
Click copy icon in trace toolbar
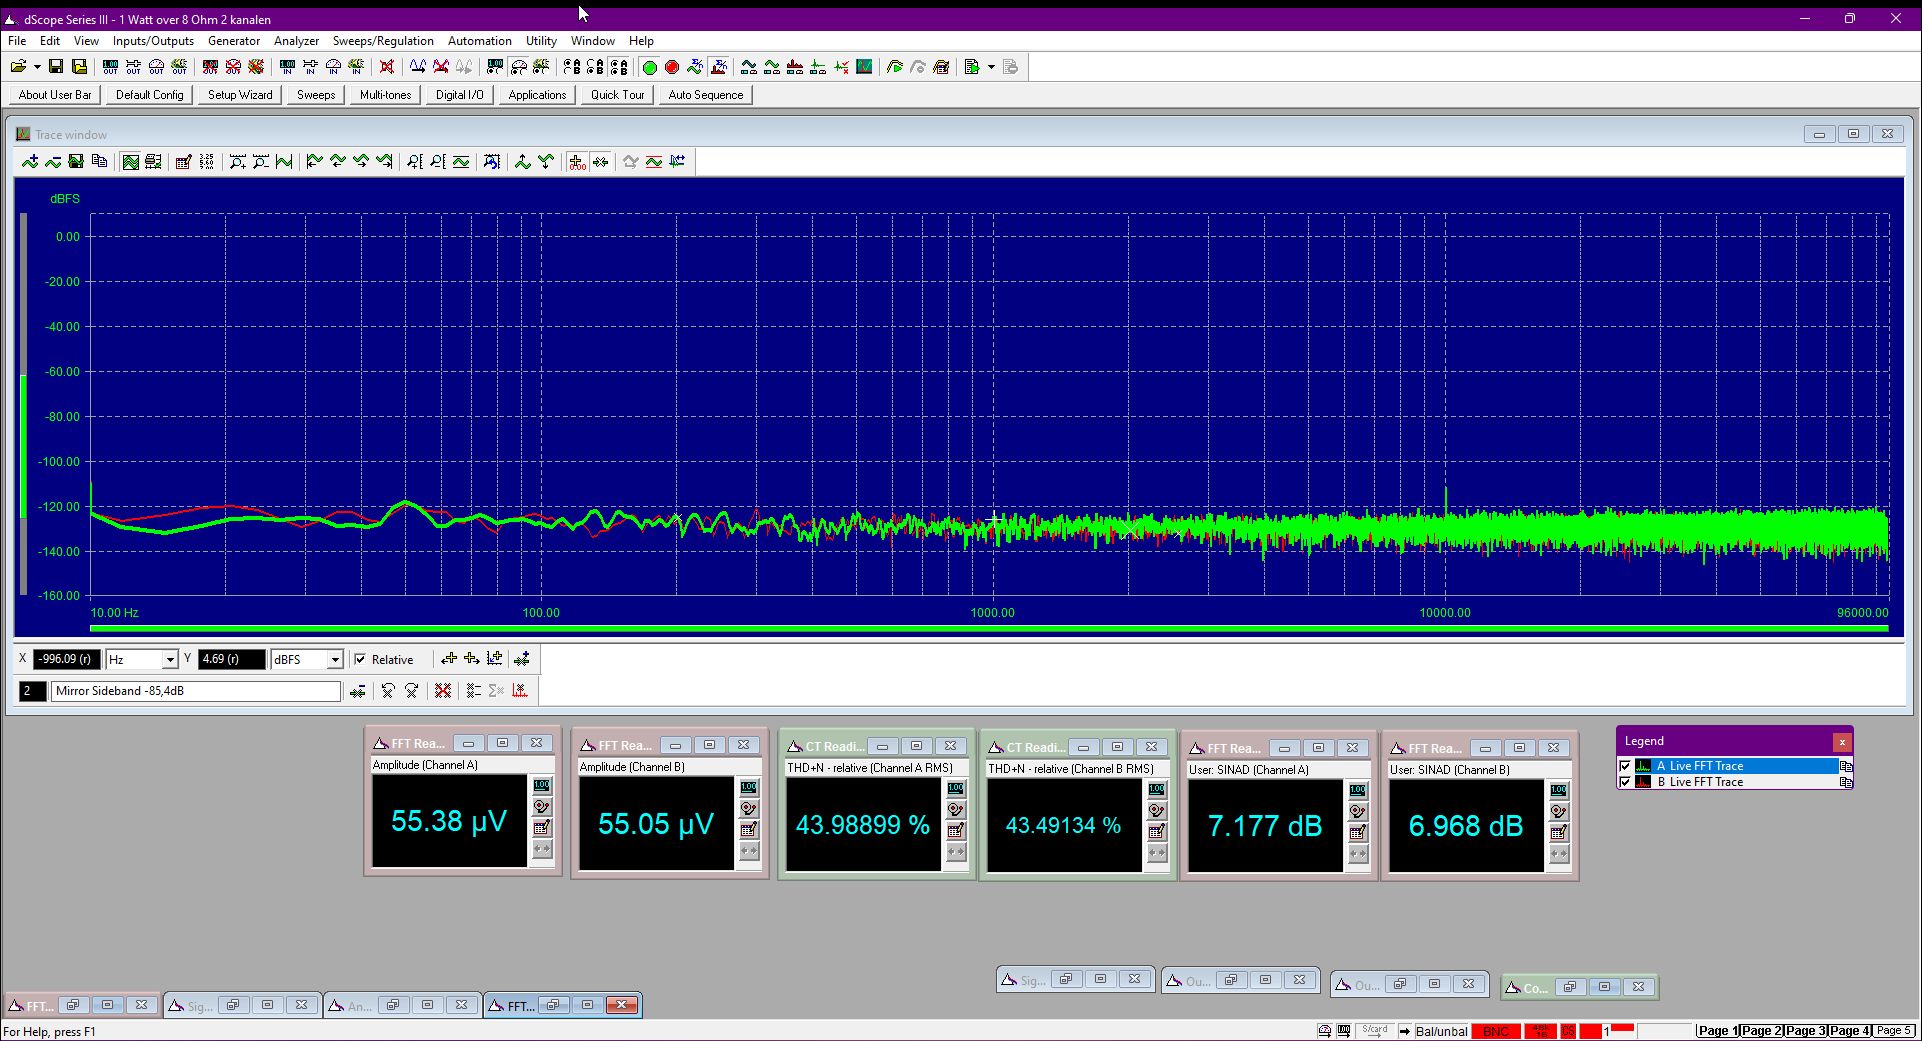pyautogui.click(x=99, y=162)
